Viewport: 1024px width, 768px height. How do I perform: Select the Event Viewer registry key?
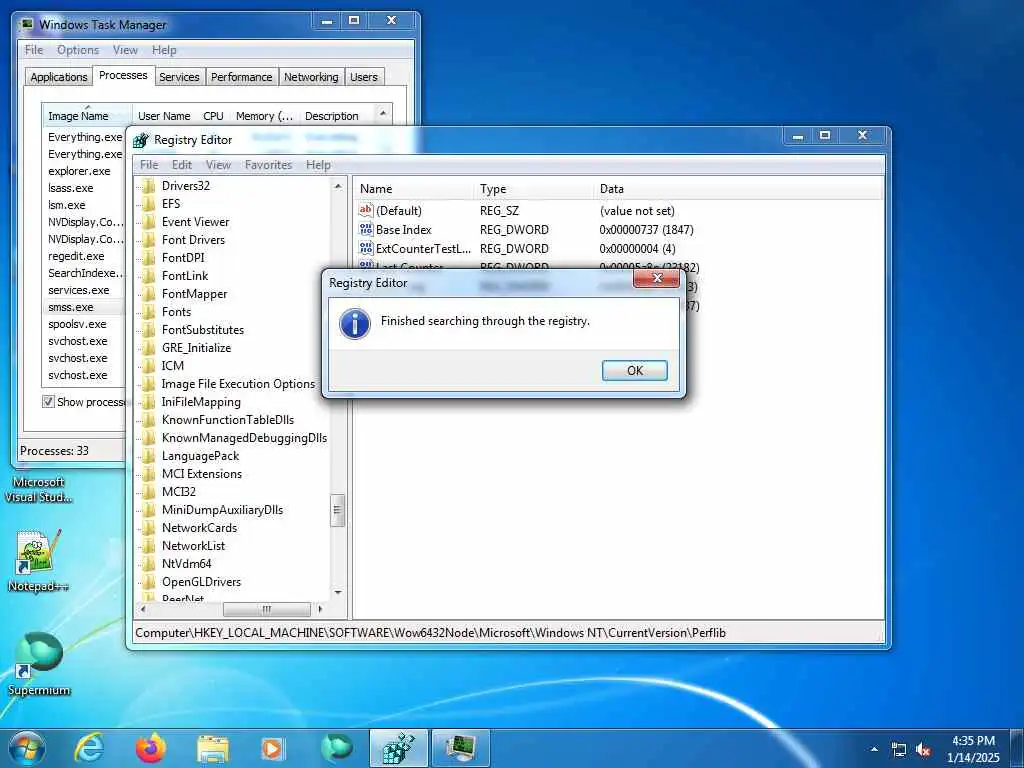tap(195, 221)
